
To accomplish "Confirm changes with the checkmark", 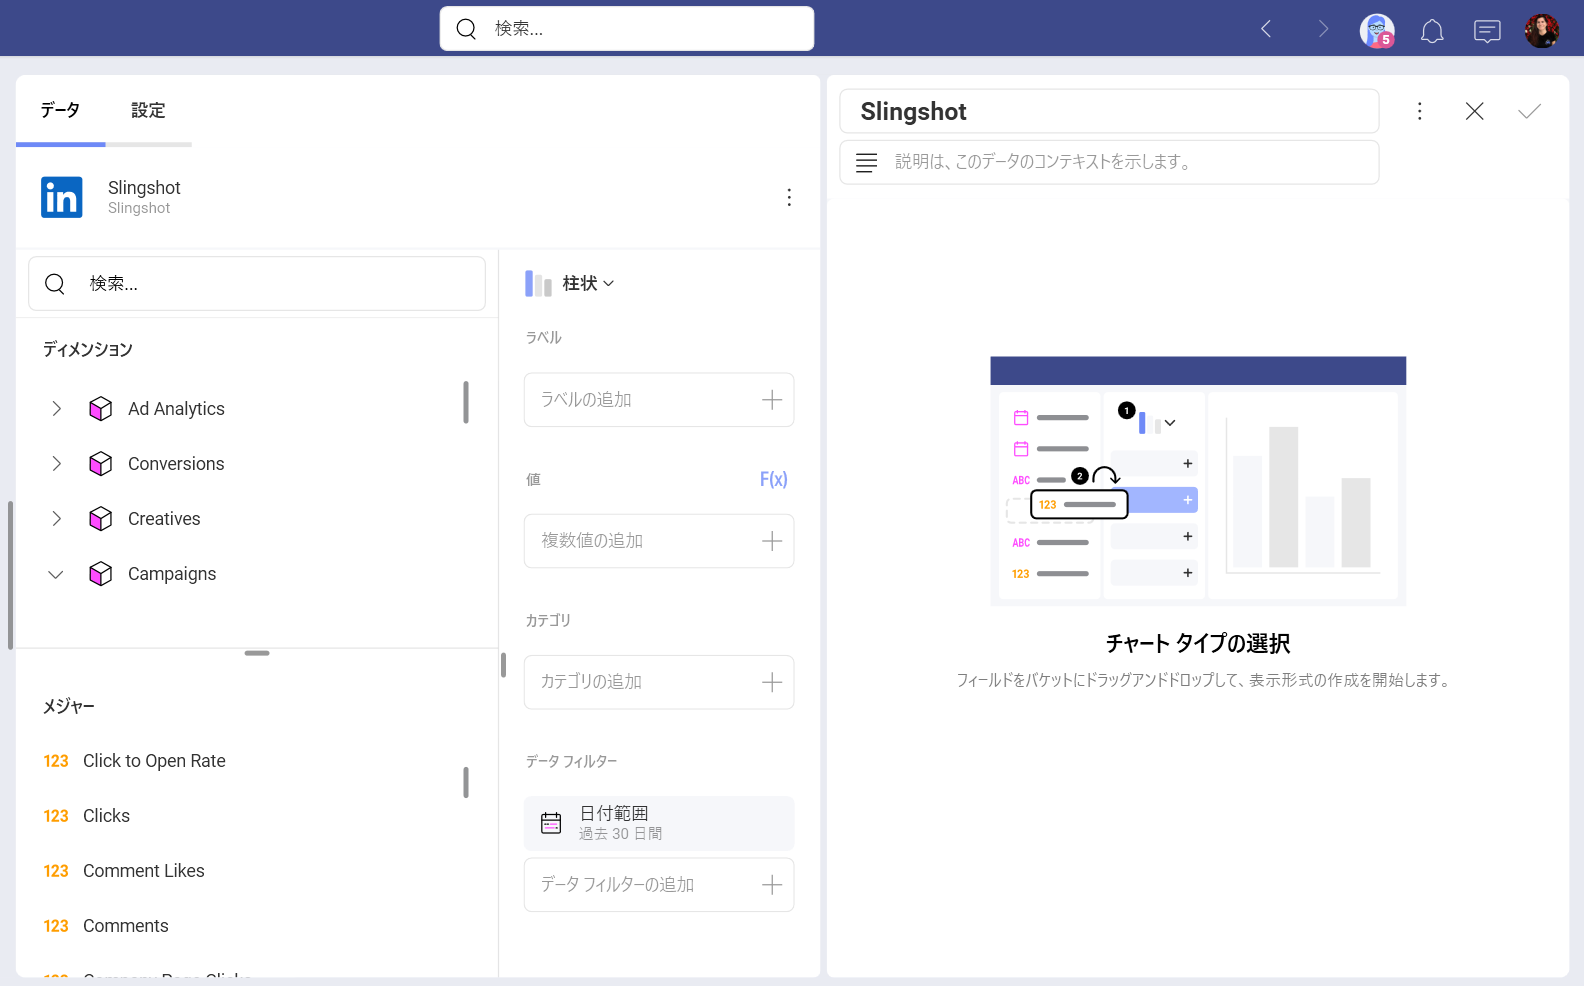I will pos(1529,111).
